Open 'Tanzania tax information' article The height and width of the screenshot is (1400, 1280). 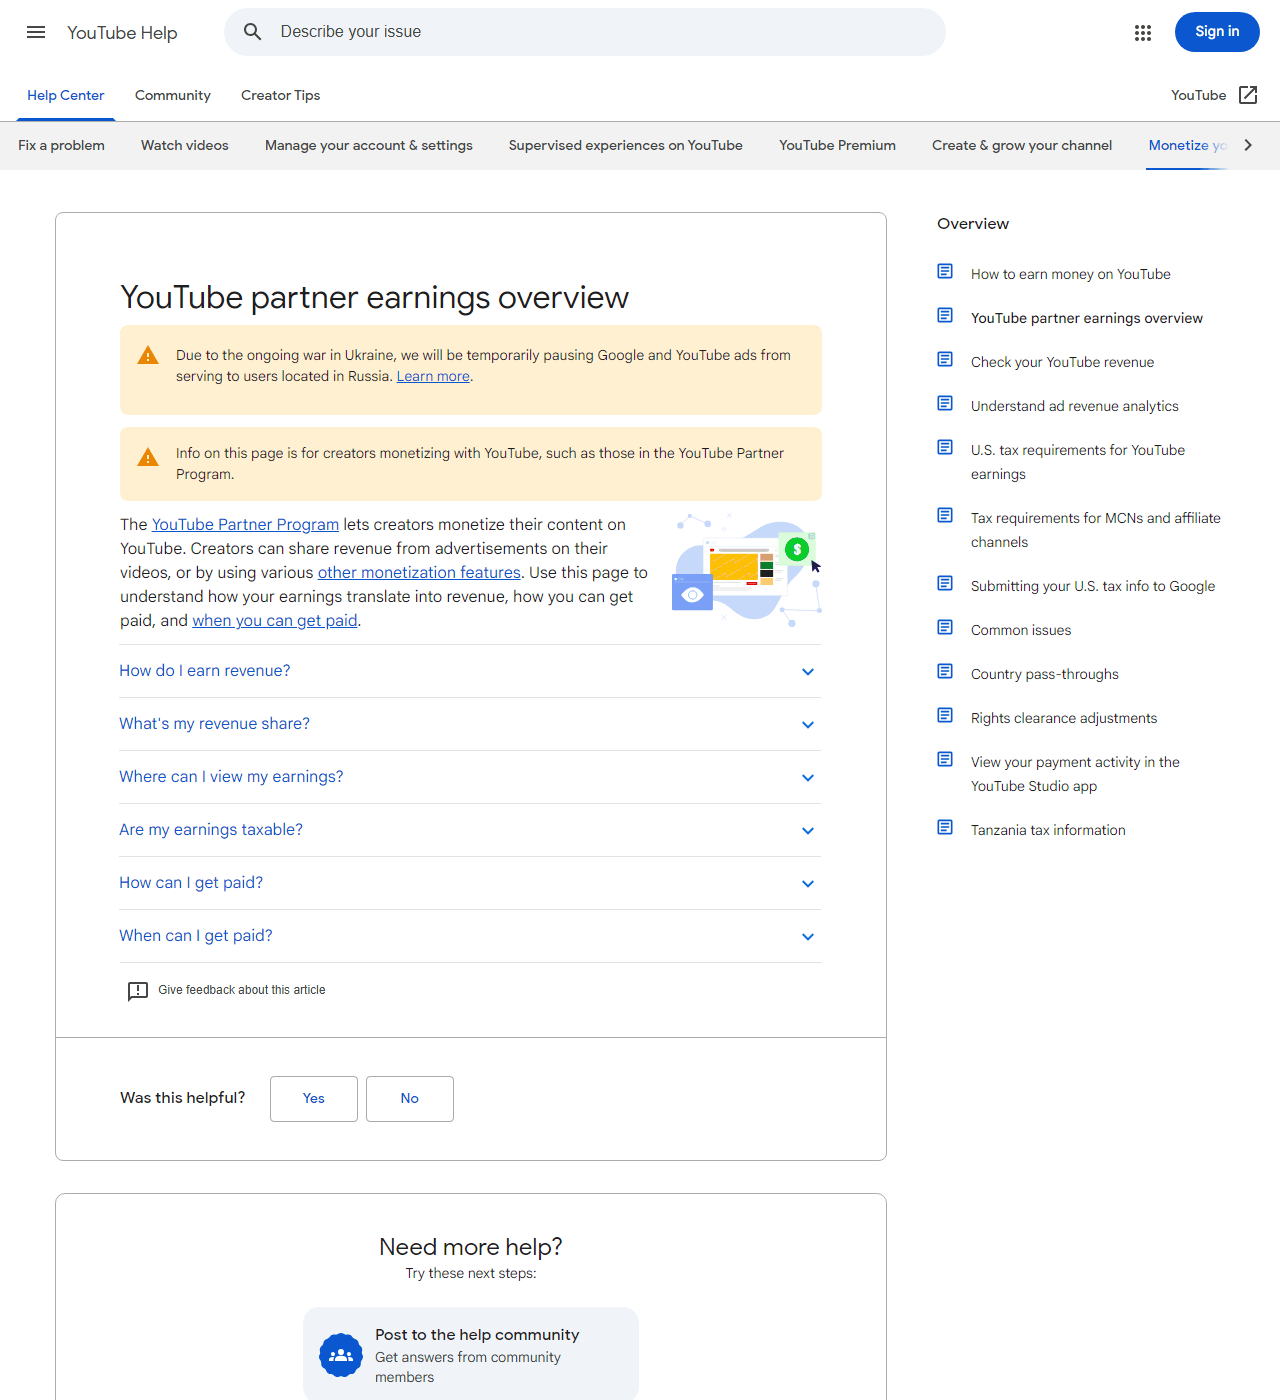pos(1048,830)
